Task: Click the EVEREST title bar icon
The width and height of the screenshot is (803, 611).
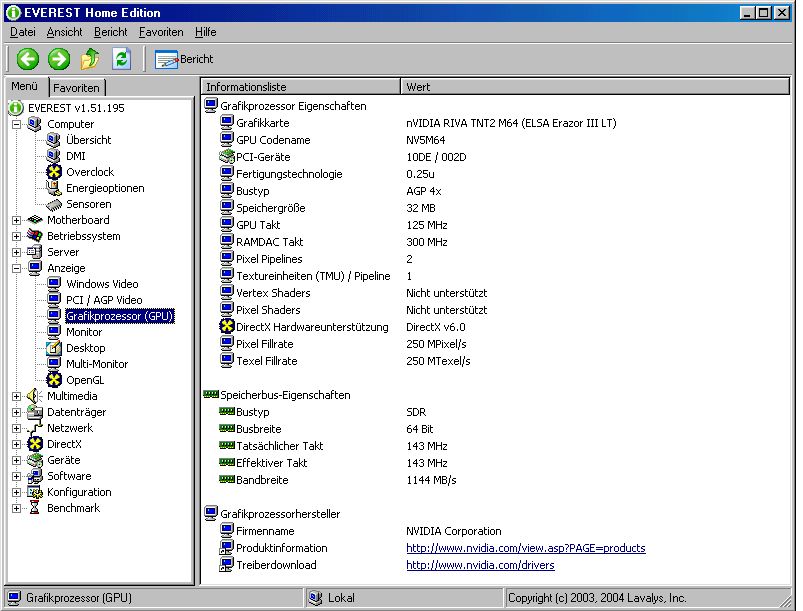Action: 13,12
